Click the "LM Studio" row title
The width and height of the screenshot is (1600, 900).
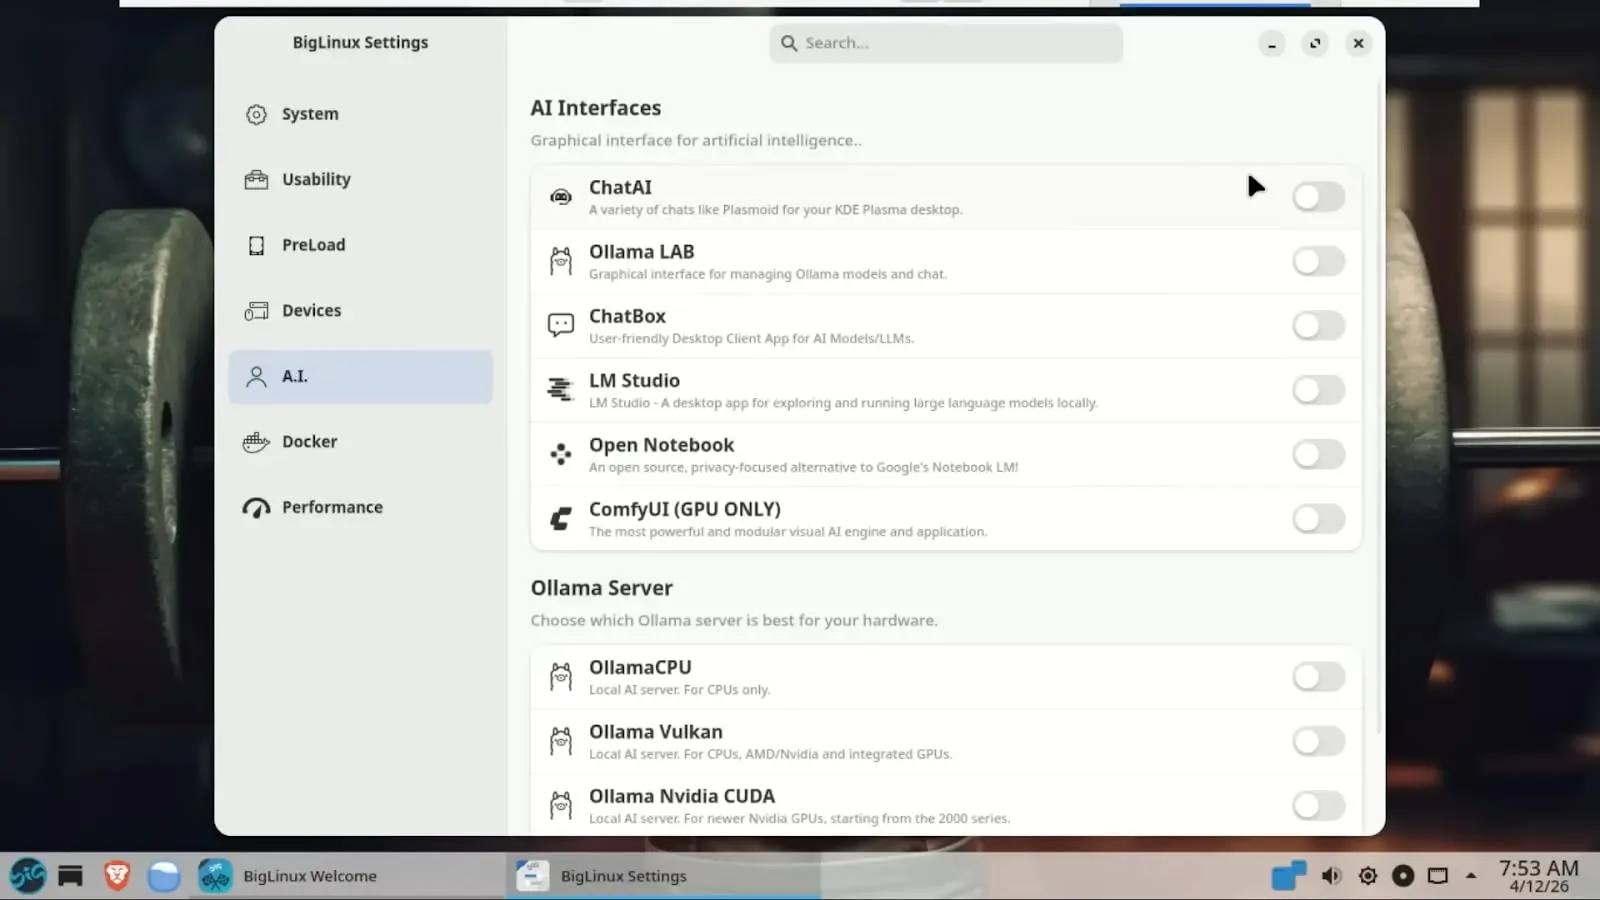pos(634,381)
